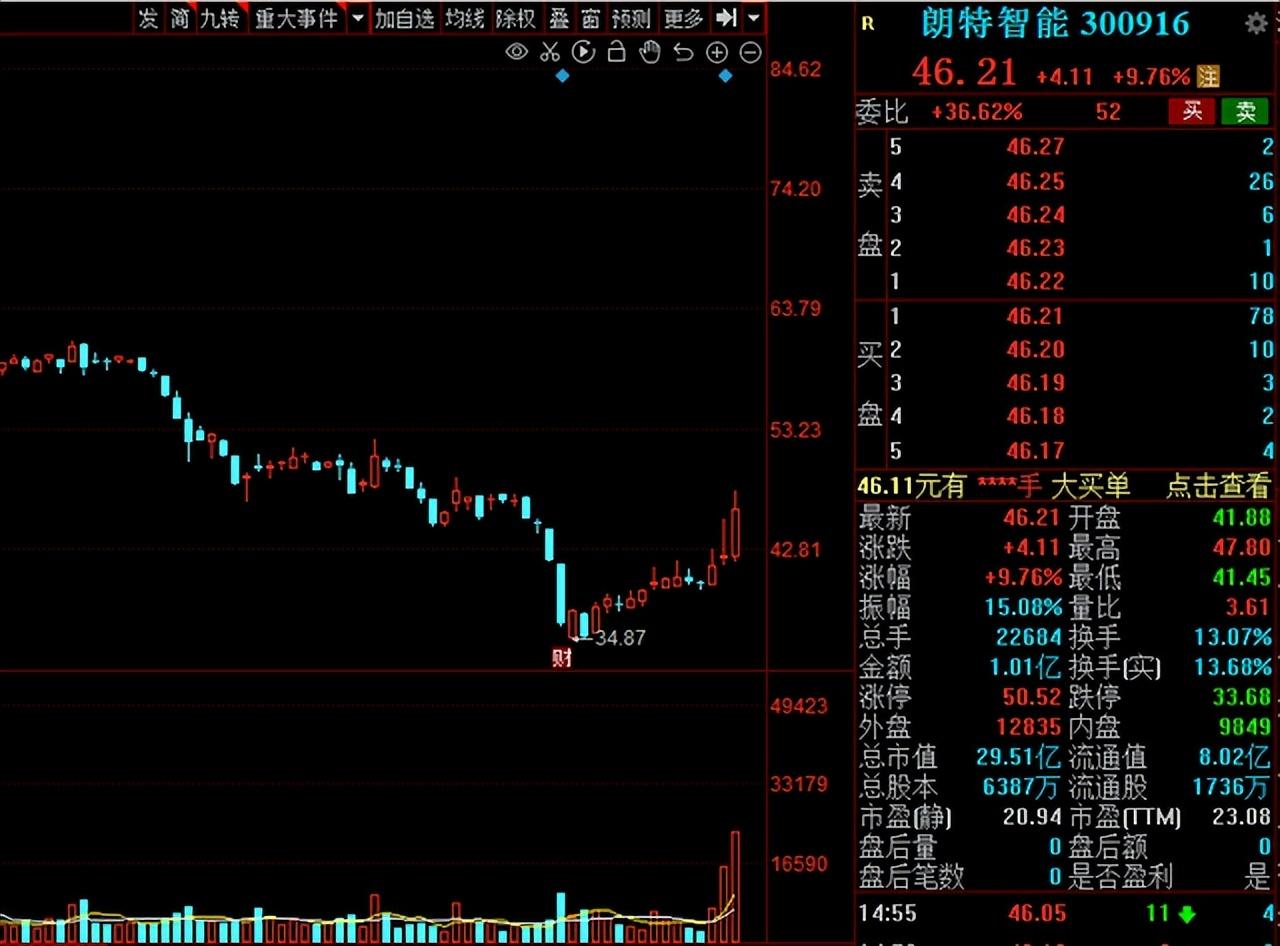Open dropdown arrow next to 重大事件
The image size is (1280, 946).
(x=357, y=18)
